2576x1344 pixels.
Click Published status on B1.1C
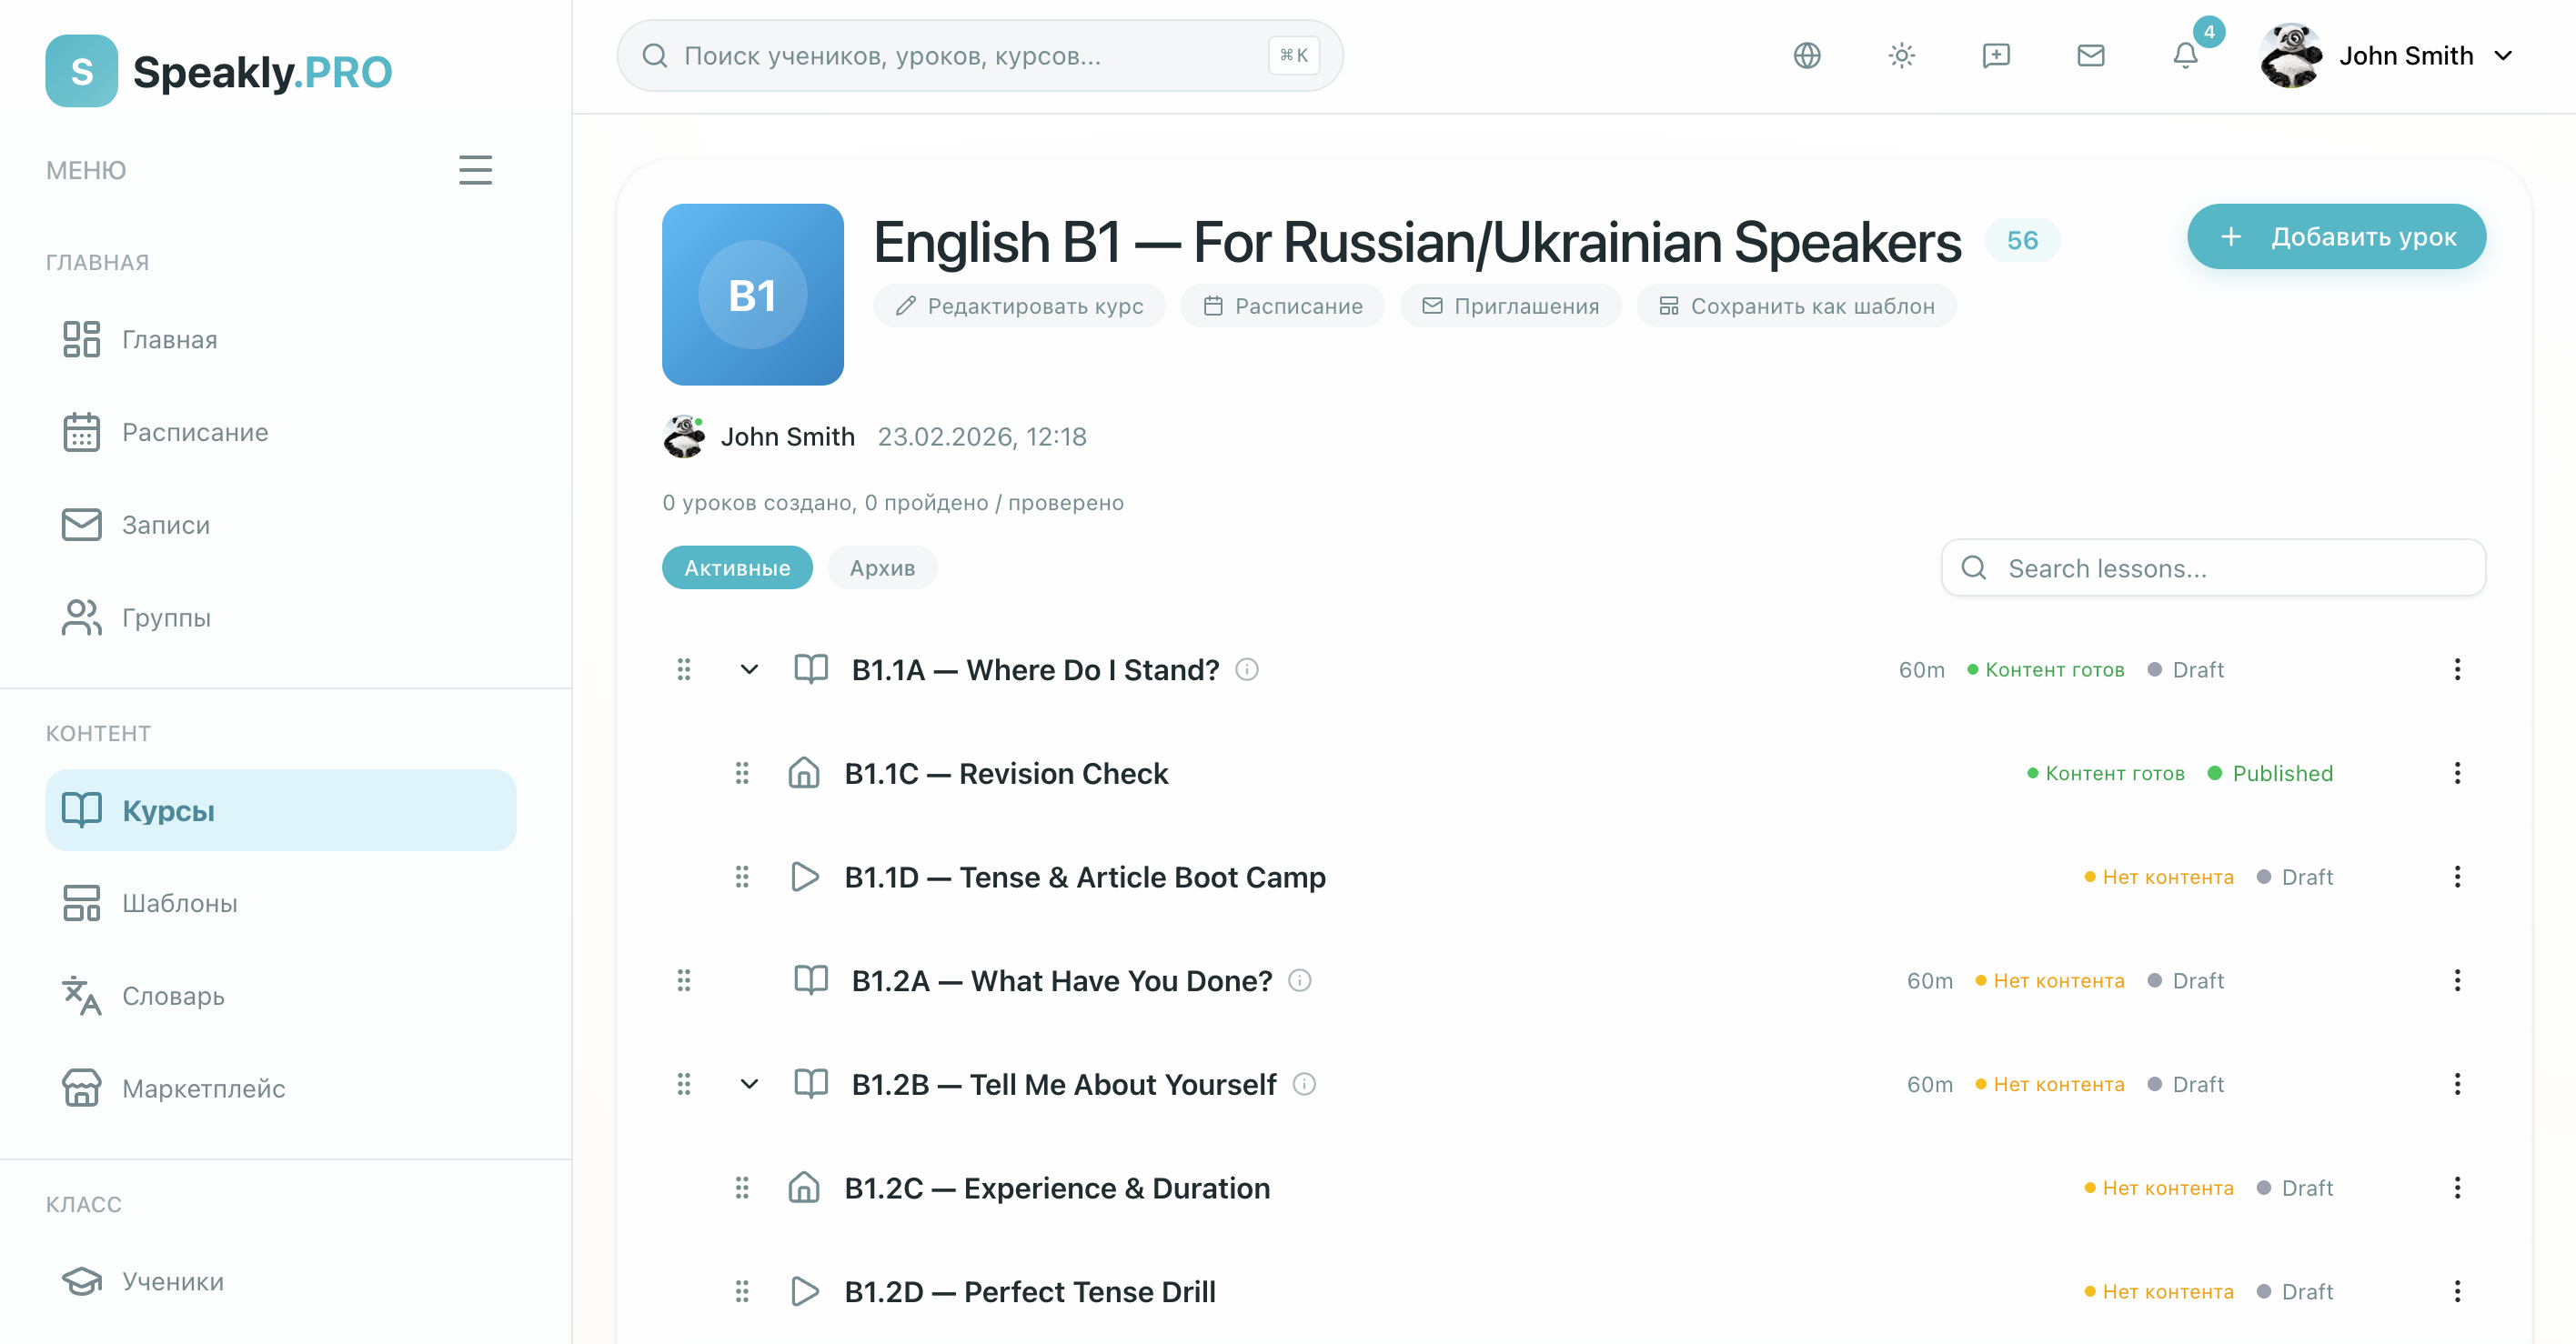tap(2270, 773)
